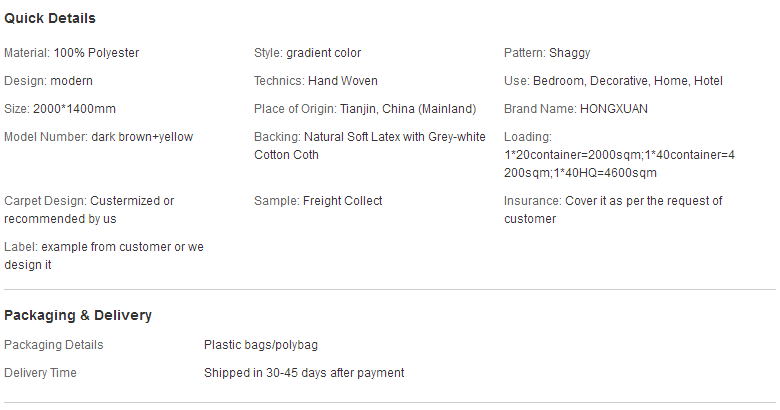Click the Plastic bags/polybag packaging value

(x=261, y=345)
